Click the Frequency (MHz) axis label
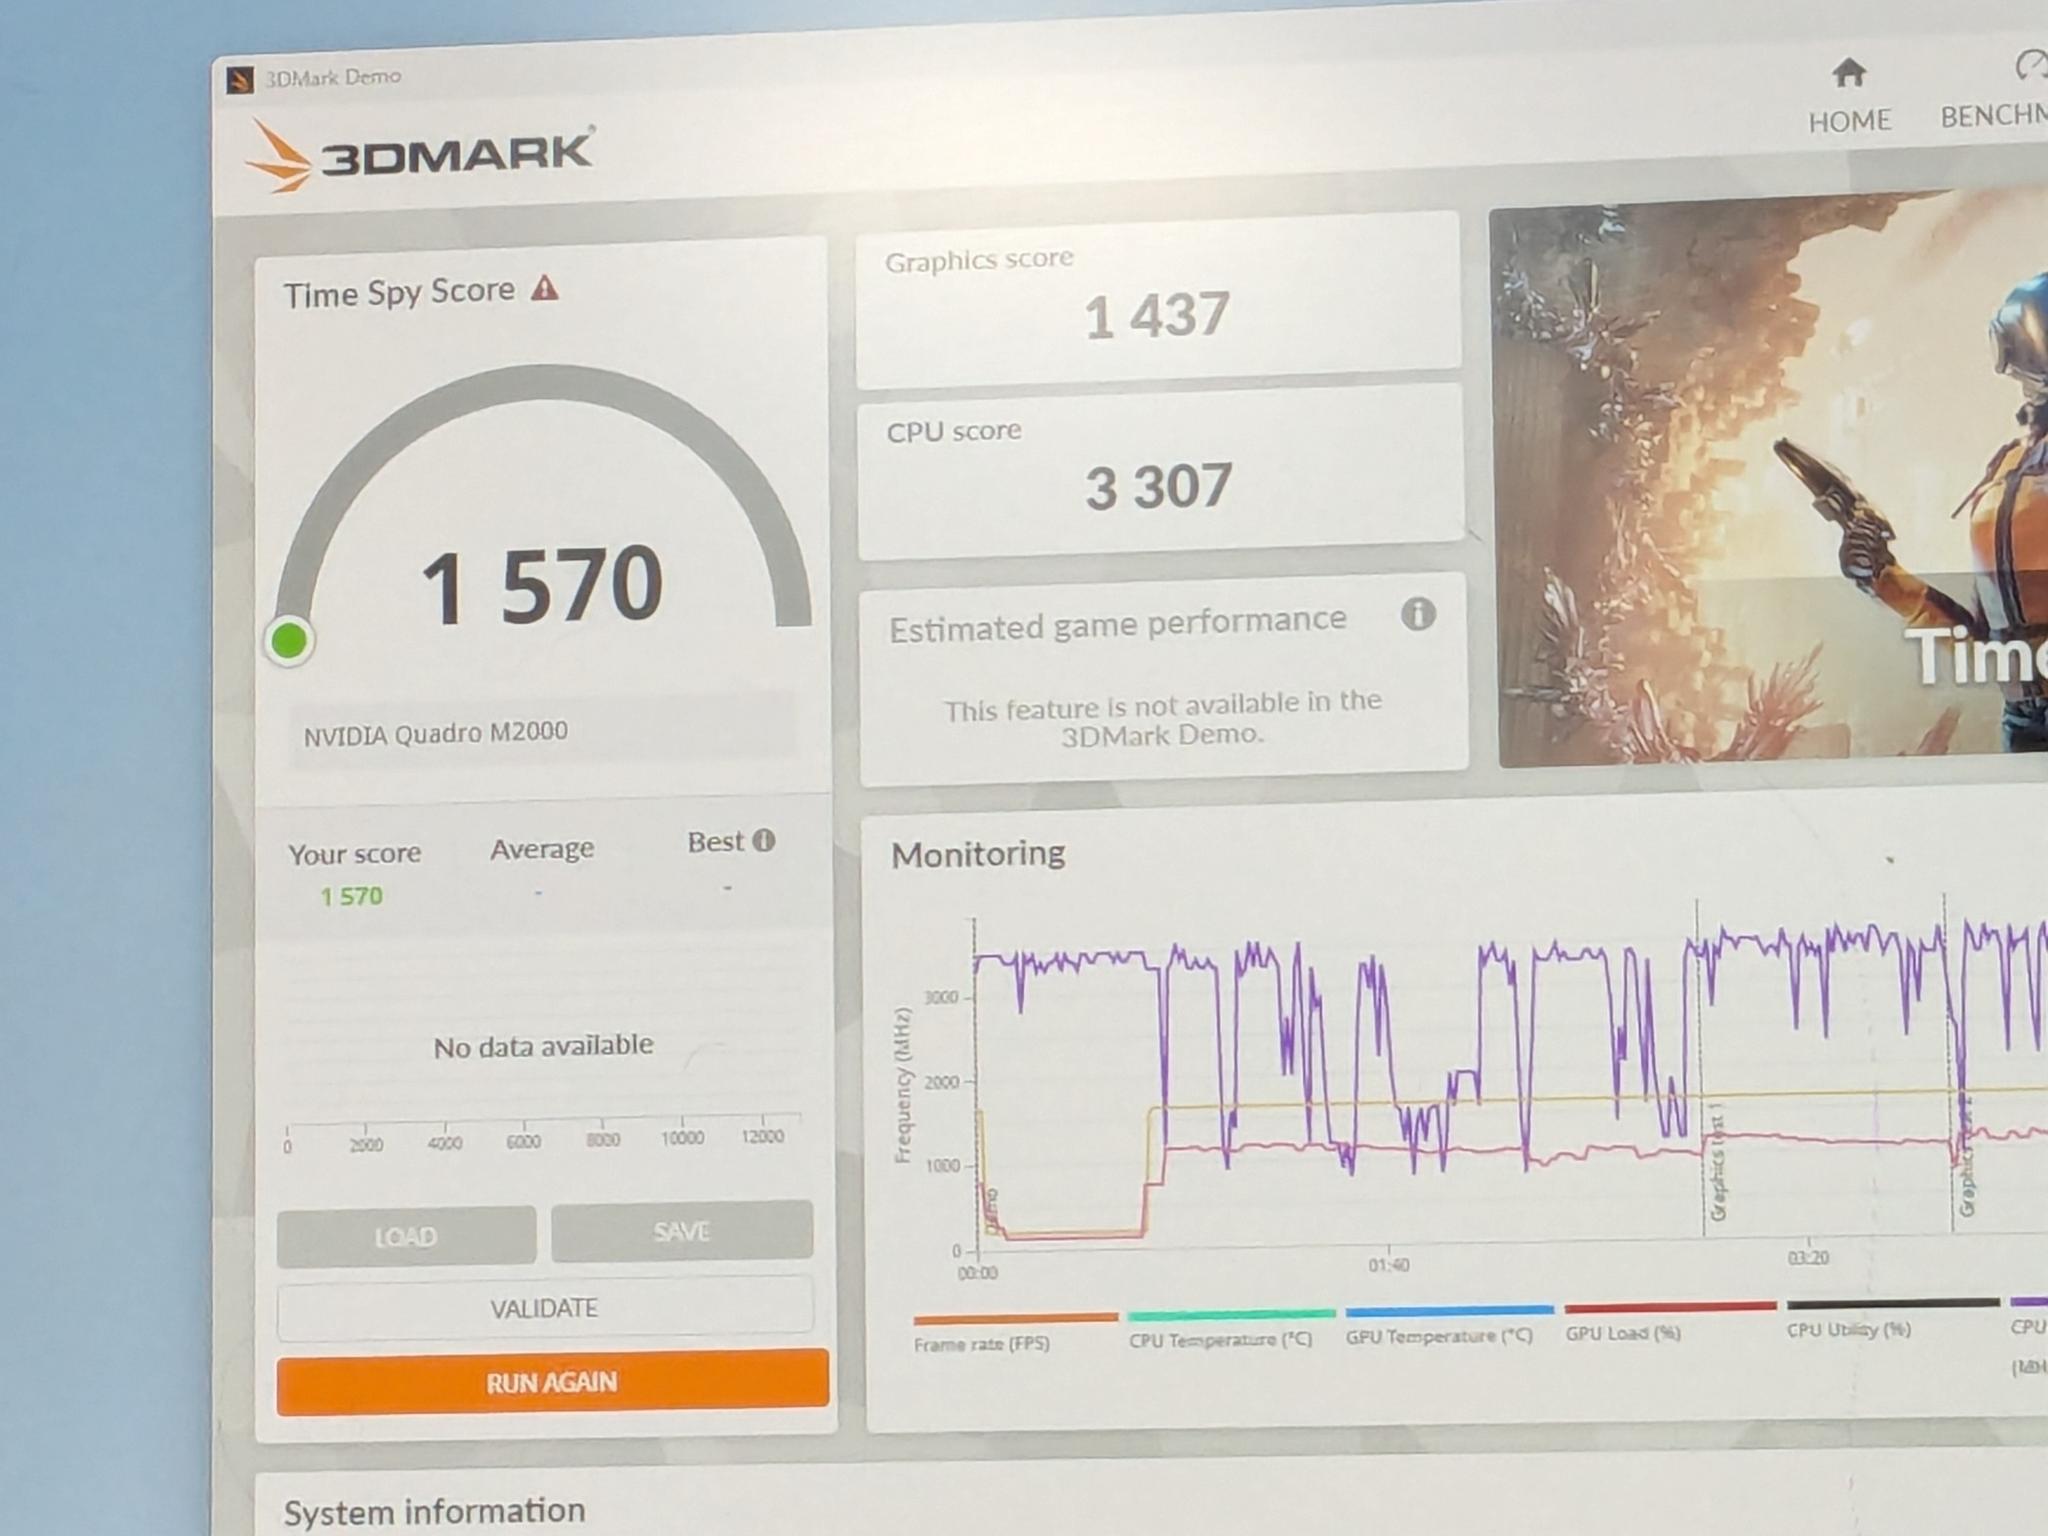The image size is (2048, 1536). [902, 1086]
